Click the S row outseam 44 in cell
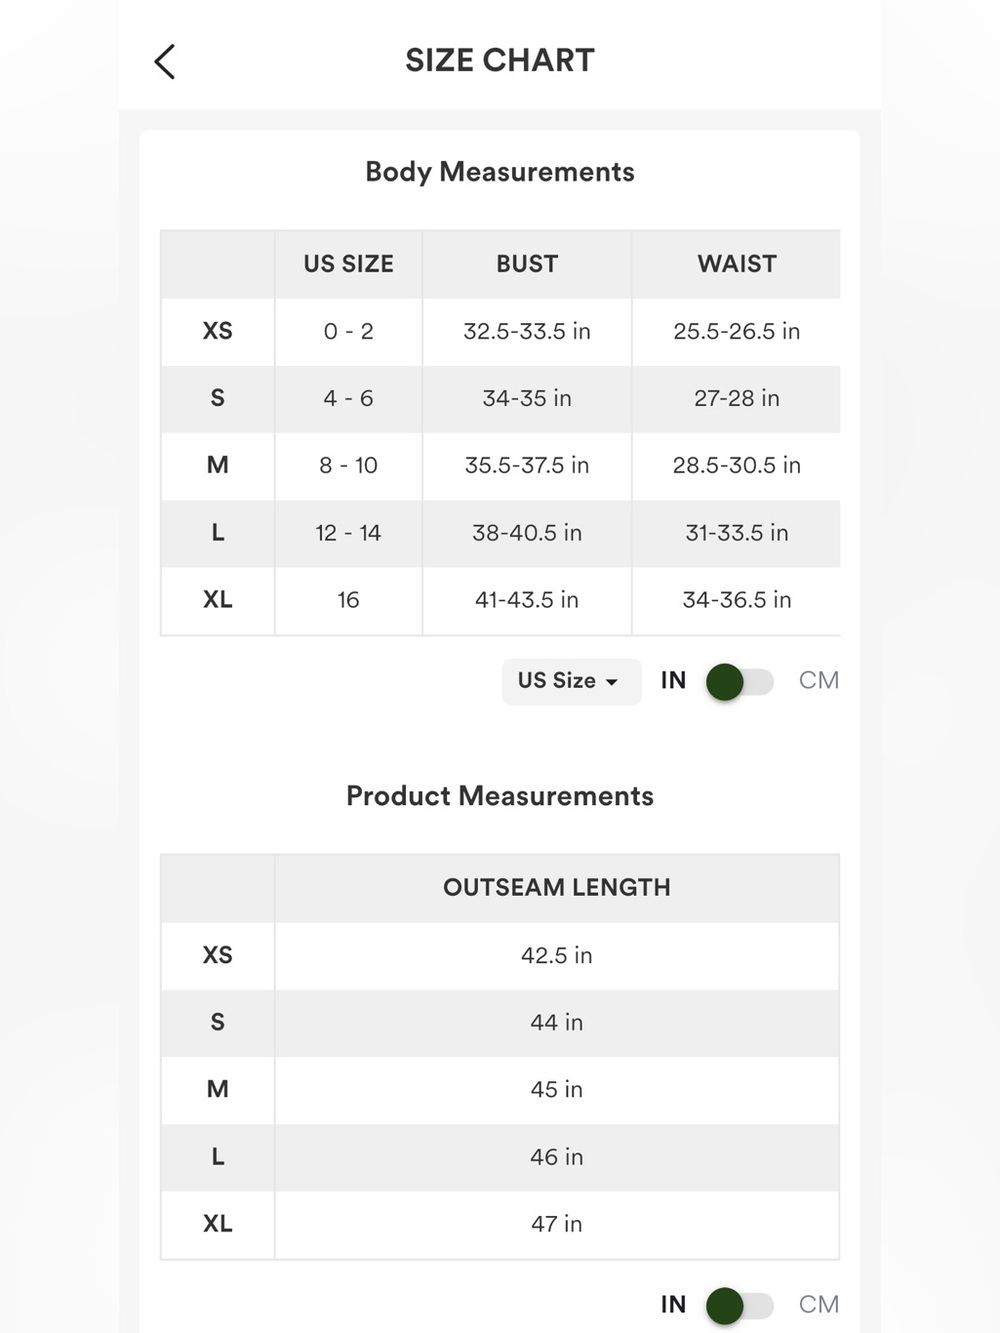Screen dimensions: 1000x1333 click(557, 1022)
